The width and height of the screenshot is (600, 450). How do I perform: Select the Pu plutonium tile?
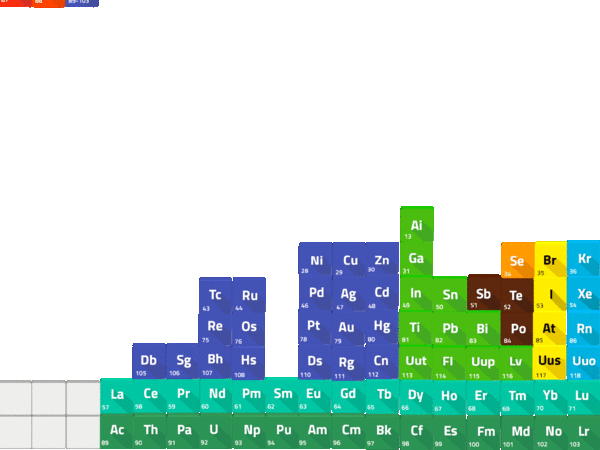click(283, 431)
